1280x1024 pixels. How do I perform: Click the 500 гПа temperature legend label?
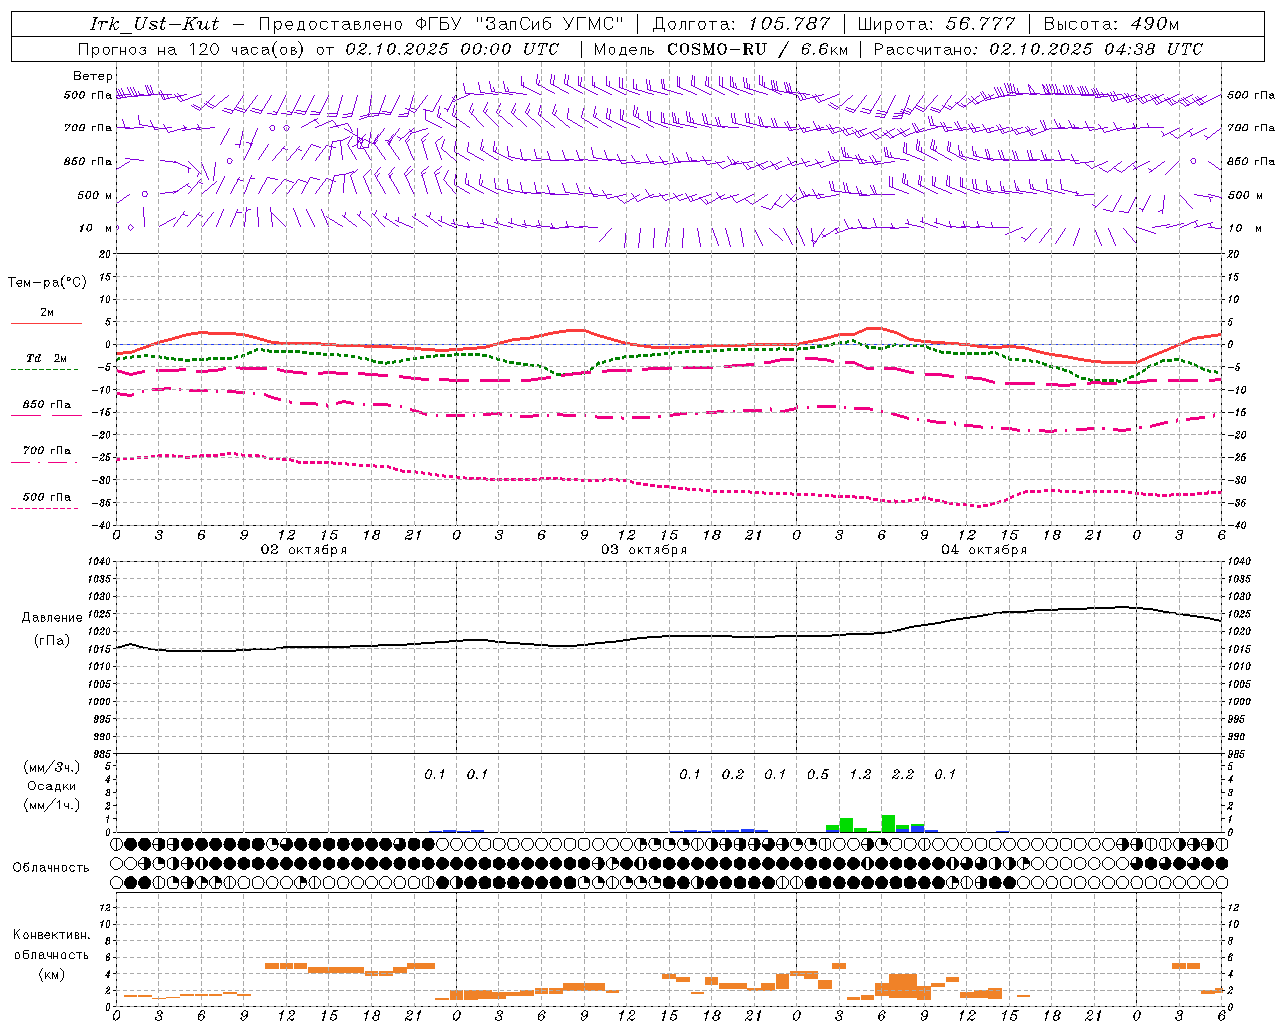point(47,497)
